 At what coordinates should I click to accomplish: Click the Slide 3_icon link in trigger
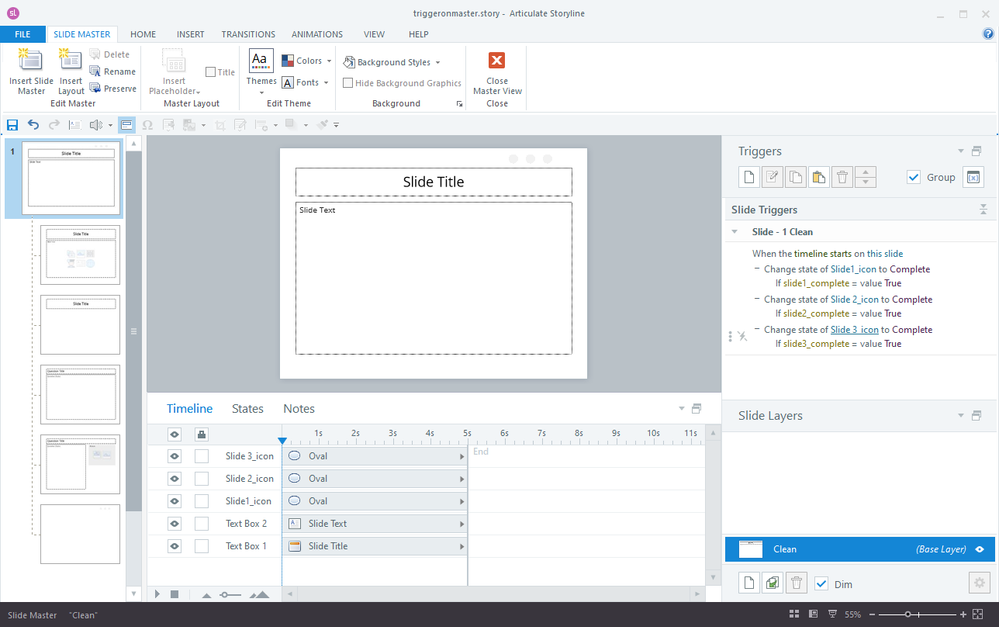[854, 330]
